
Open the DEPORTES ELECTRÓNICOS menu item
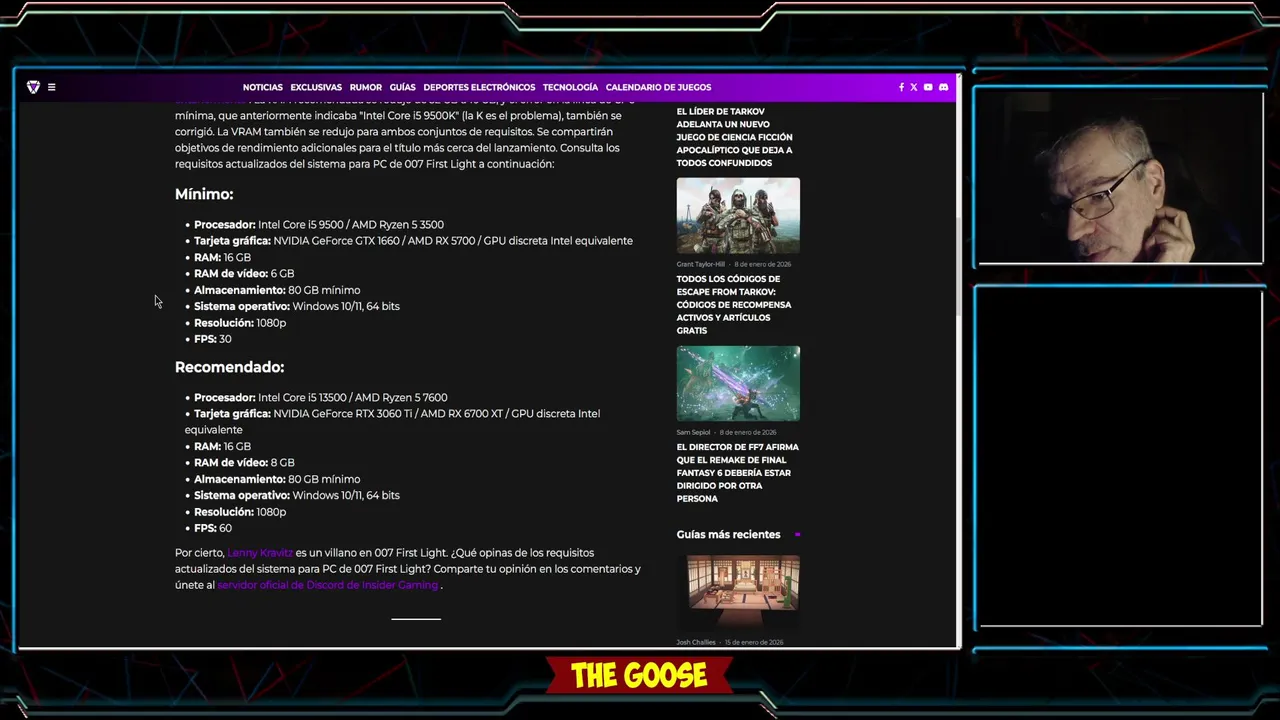tap(479, 87)
